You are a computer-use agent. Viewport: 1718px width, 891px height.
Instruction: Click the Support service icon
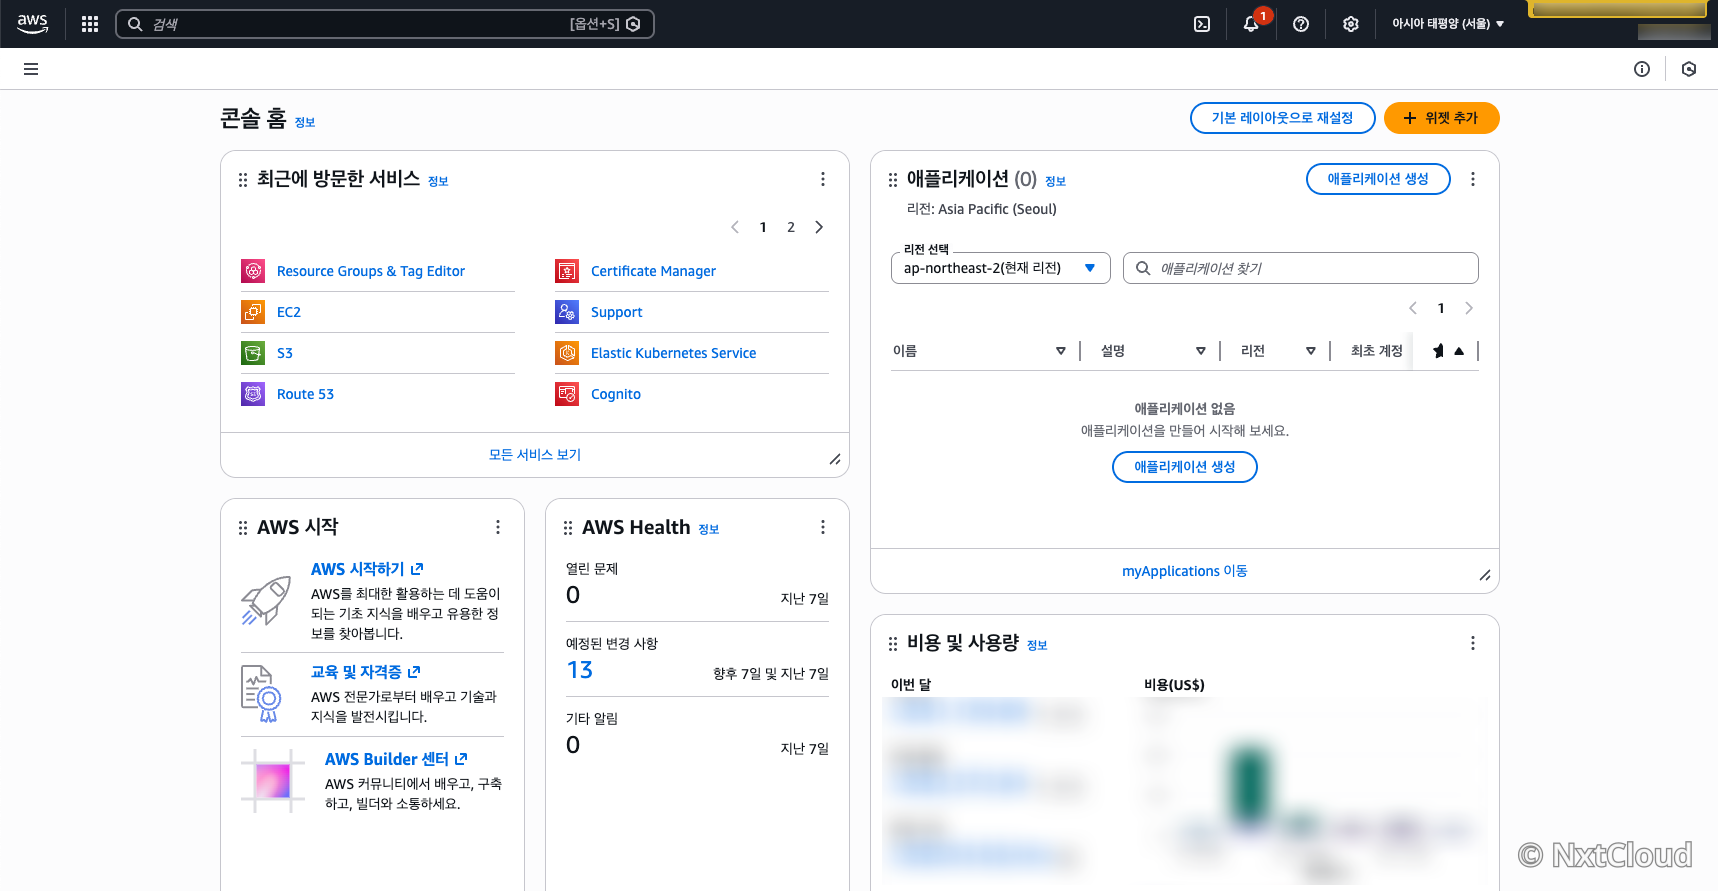point(567,312)
